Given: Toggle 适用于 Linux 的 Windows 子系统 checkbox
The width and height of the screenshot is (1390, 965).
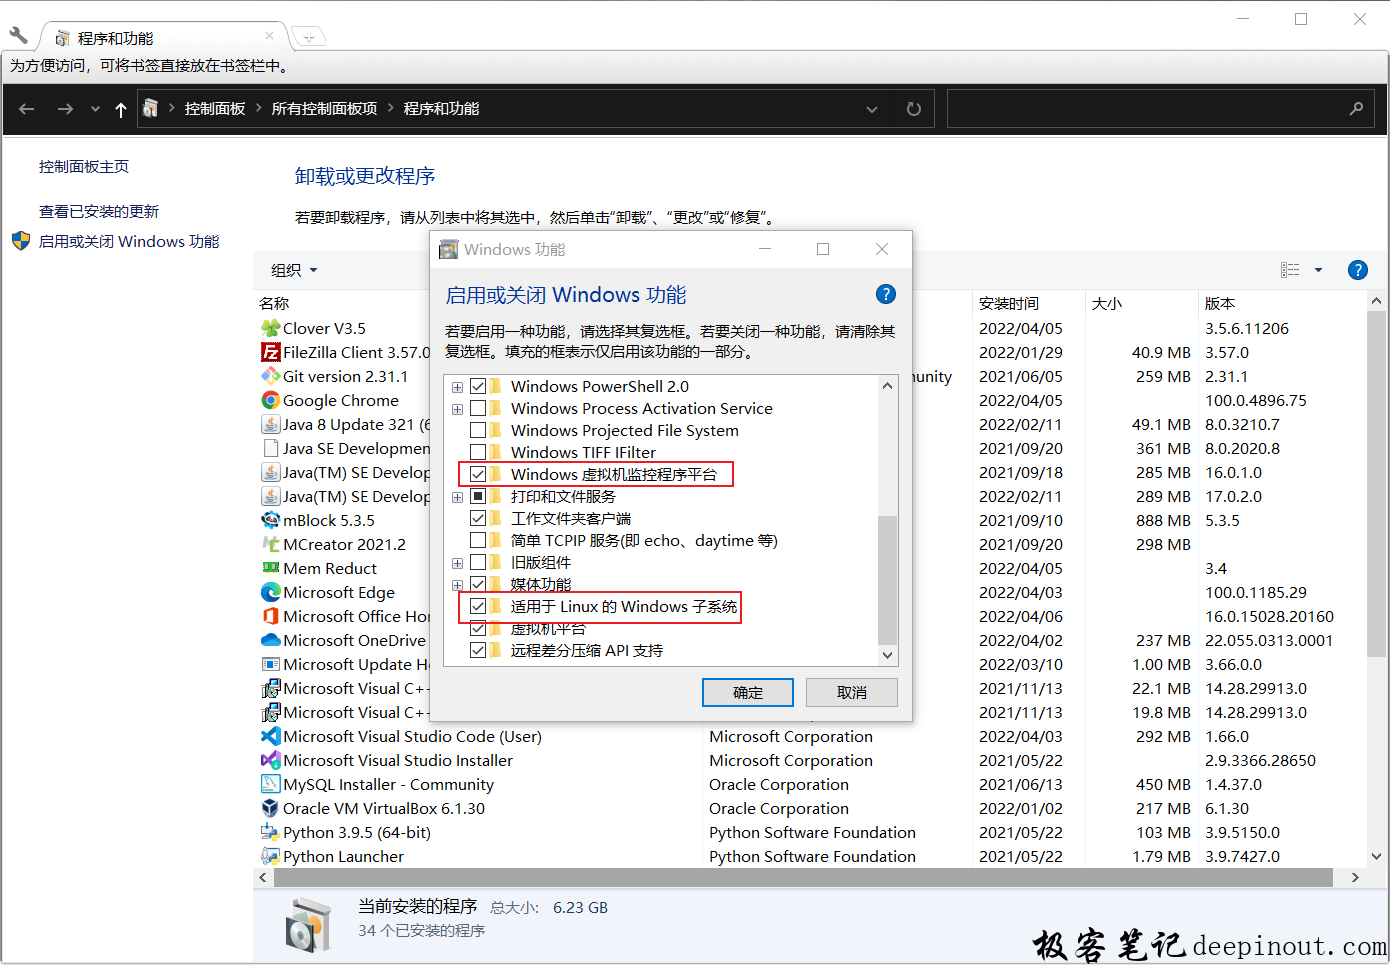Looking at the screenshot, I should (x=478, y=606).
